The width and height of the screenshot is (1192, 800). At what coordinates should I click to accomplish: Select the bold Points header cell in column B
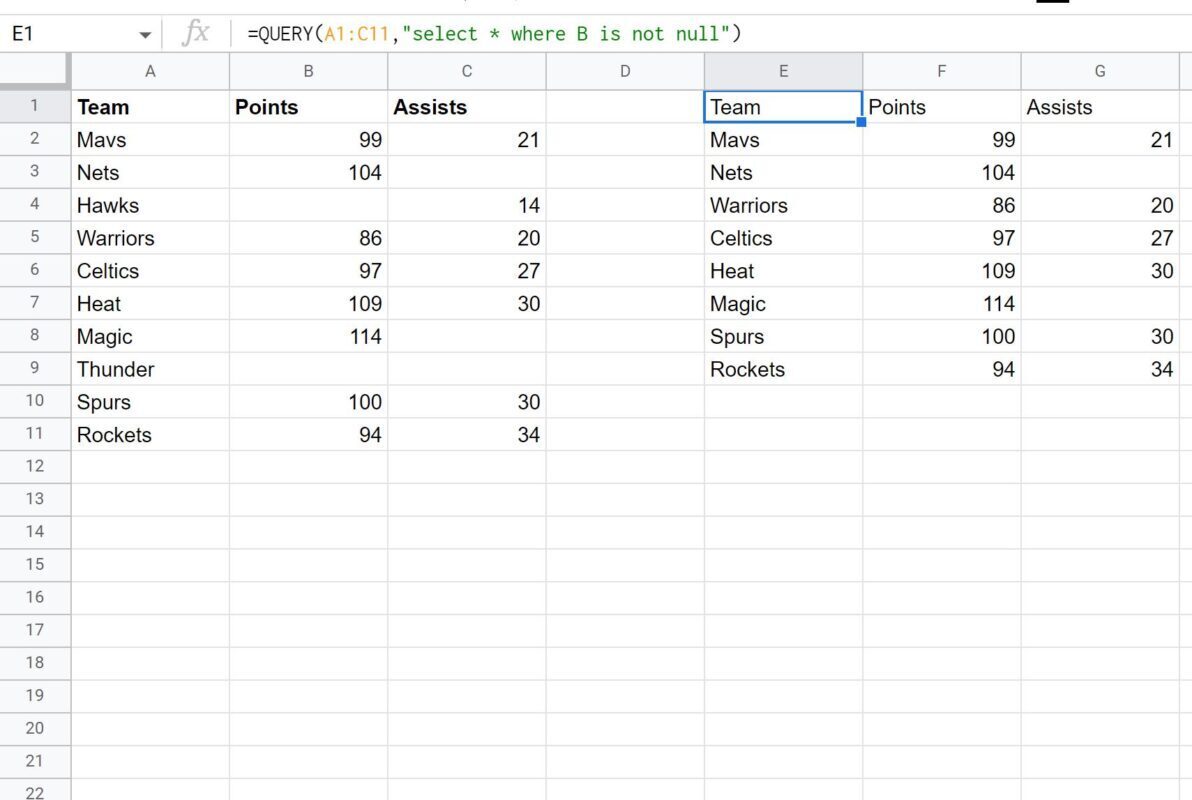[308, 107]
